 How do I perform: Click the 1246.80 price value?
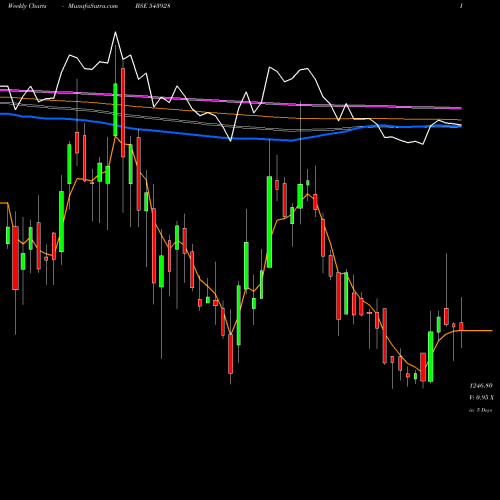coord(481,386)
